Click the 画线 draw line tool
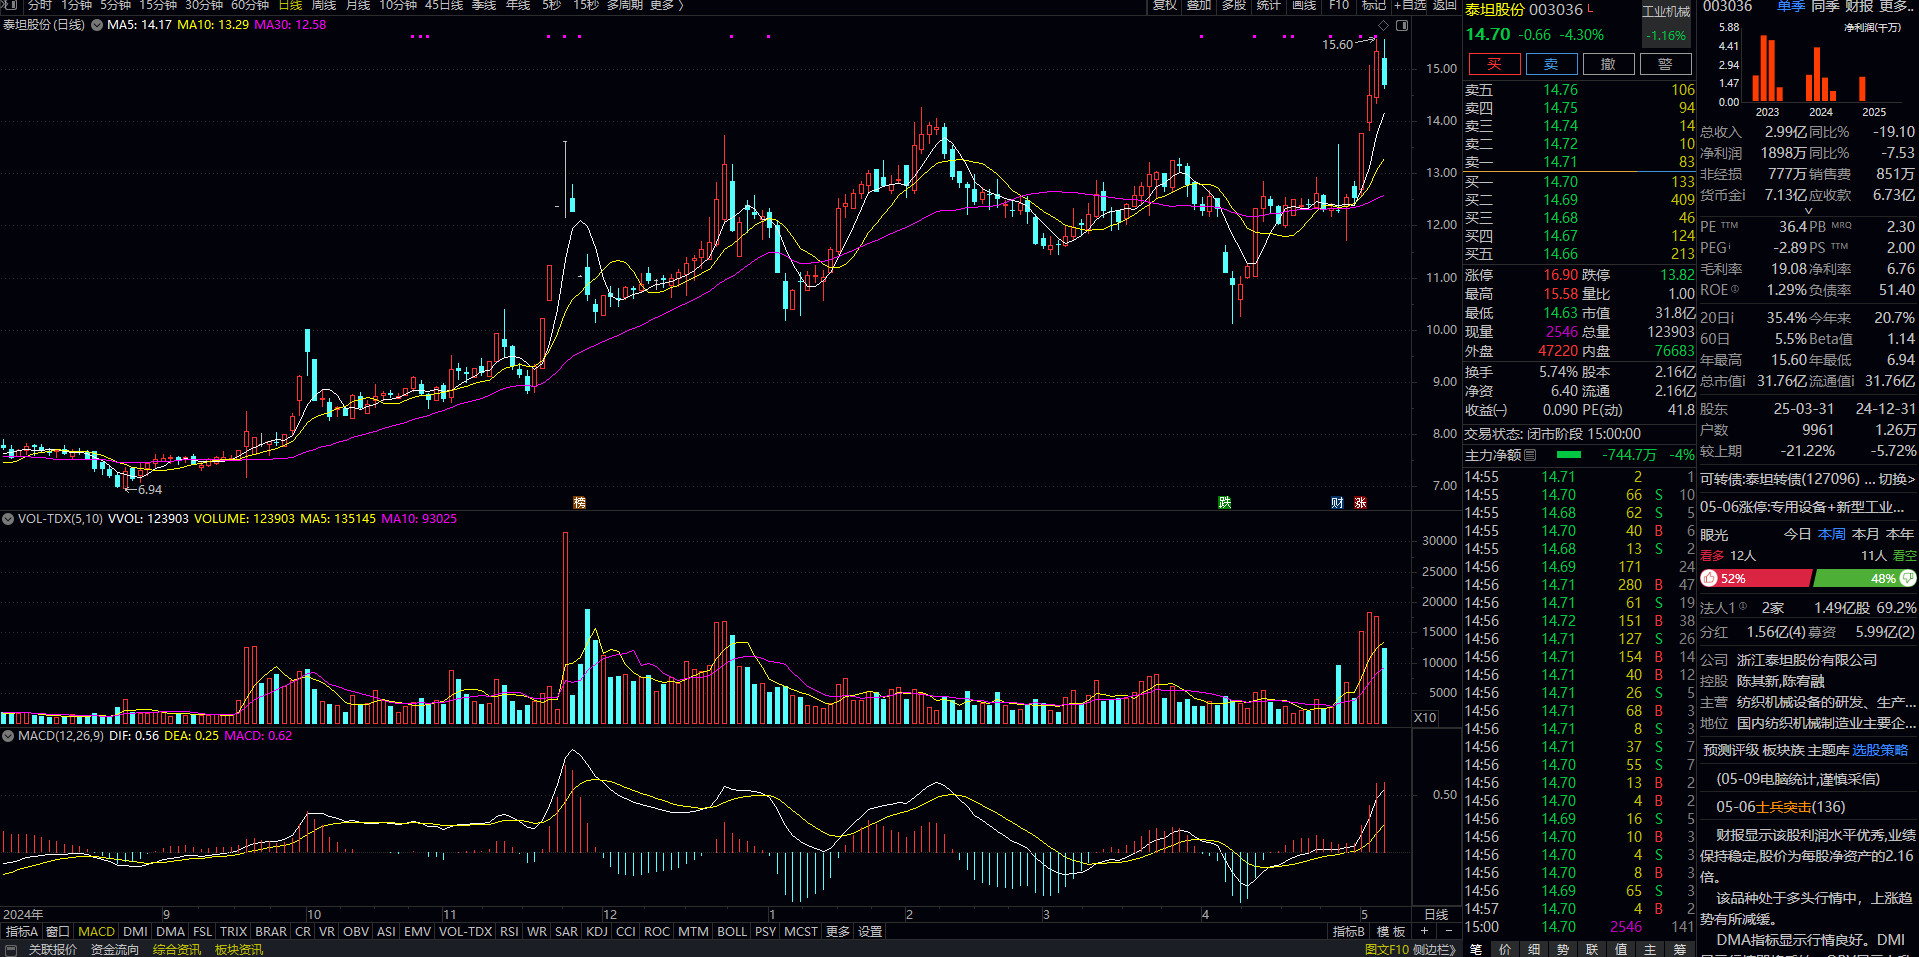 pos(1304,5)
